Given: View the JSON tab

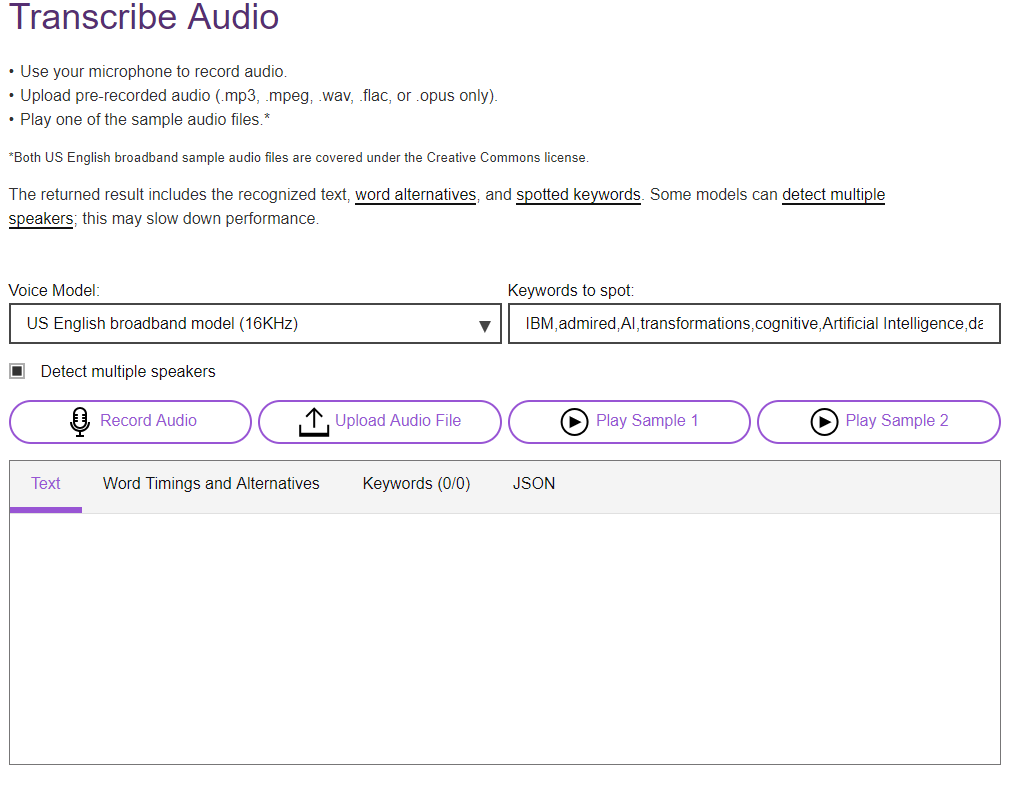Looking at the screenshot, I should (x=534, y=484).
